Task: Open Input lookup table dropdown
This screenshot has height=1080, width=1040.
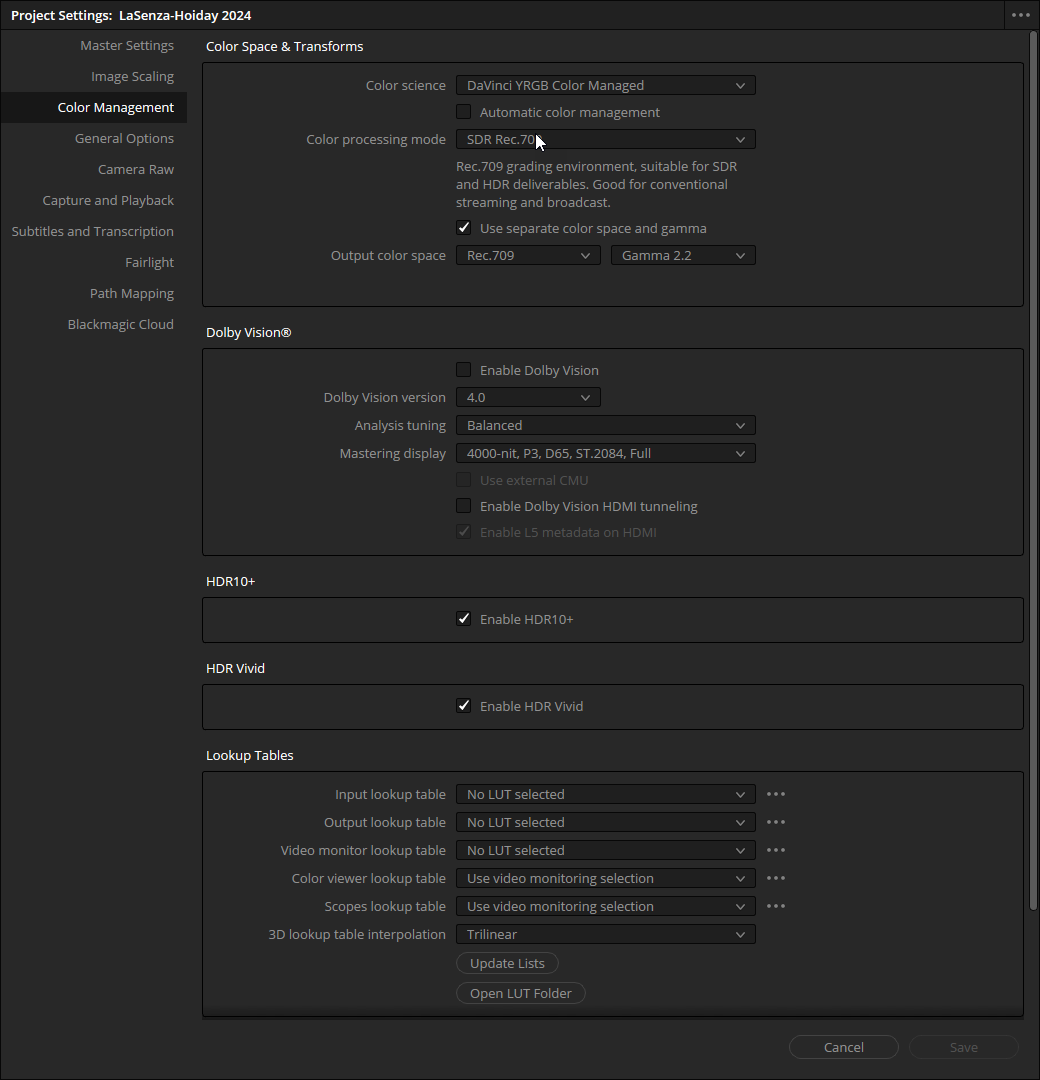Action: (x=605, y=794)
